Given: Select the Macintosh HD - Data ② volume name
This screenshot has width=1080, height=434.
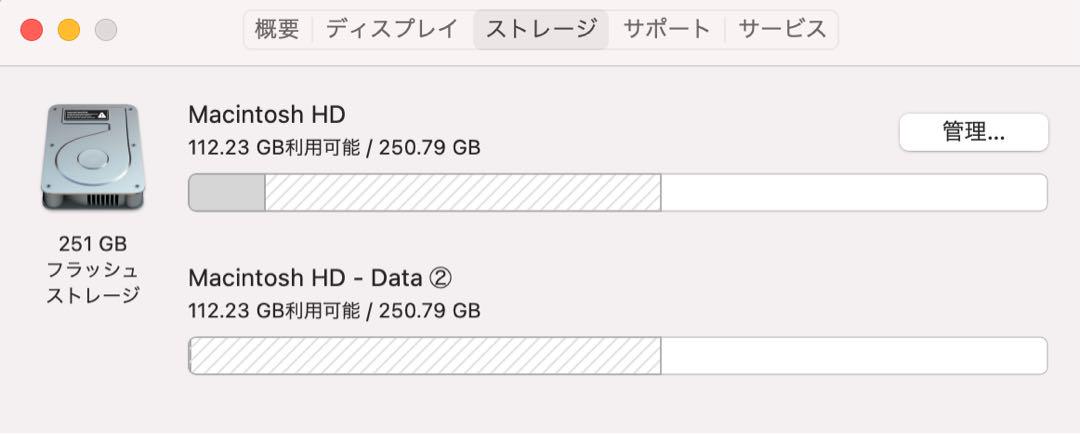Looking at the screenshot, I should [320, 278].
